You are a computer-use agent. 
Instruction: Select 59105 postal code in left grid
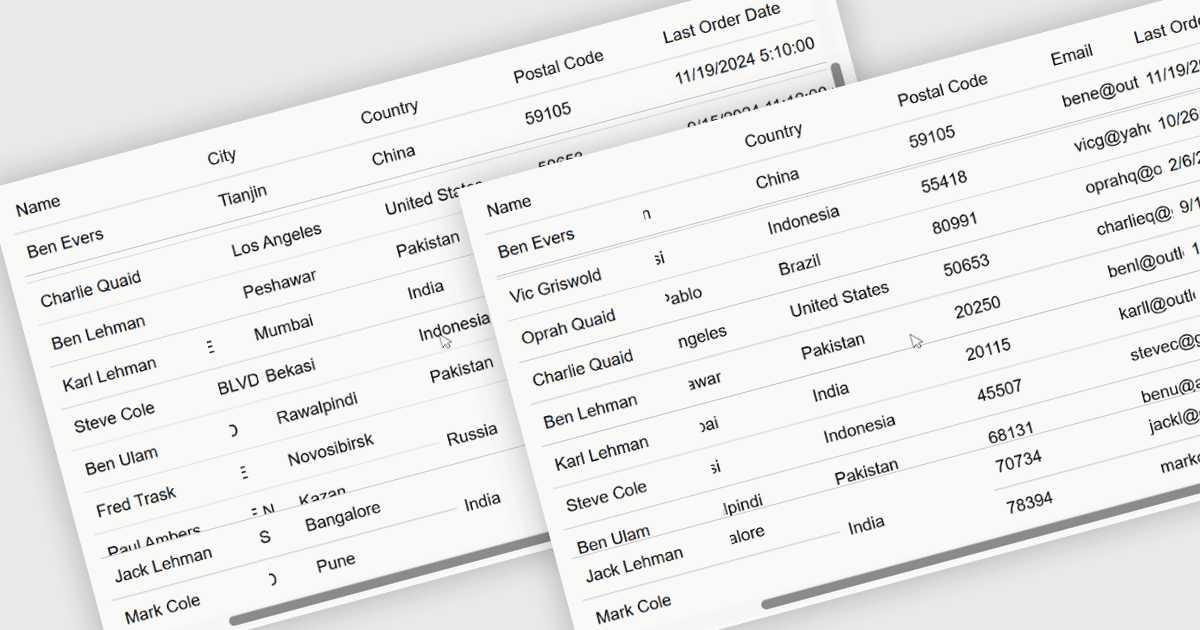point(548,113)
